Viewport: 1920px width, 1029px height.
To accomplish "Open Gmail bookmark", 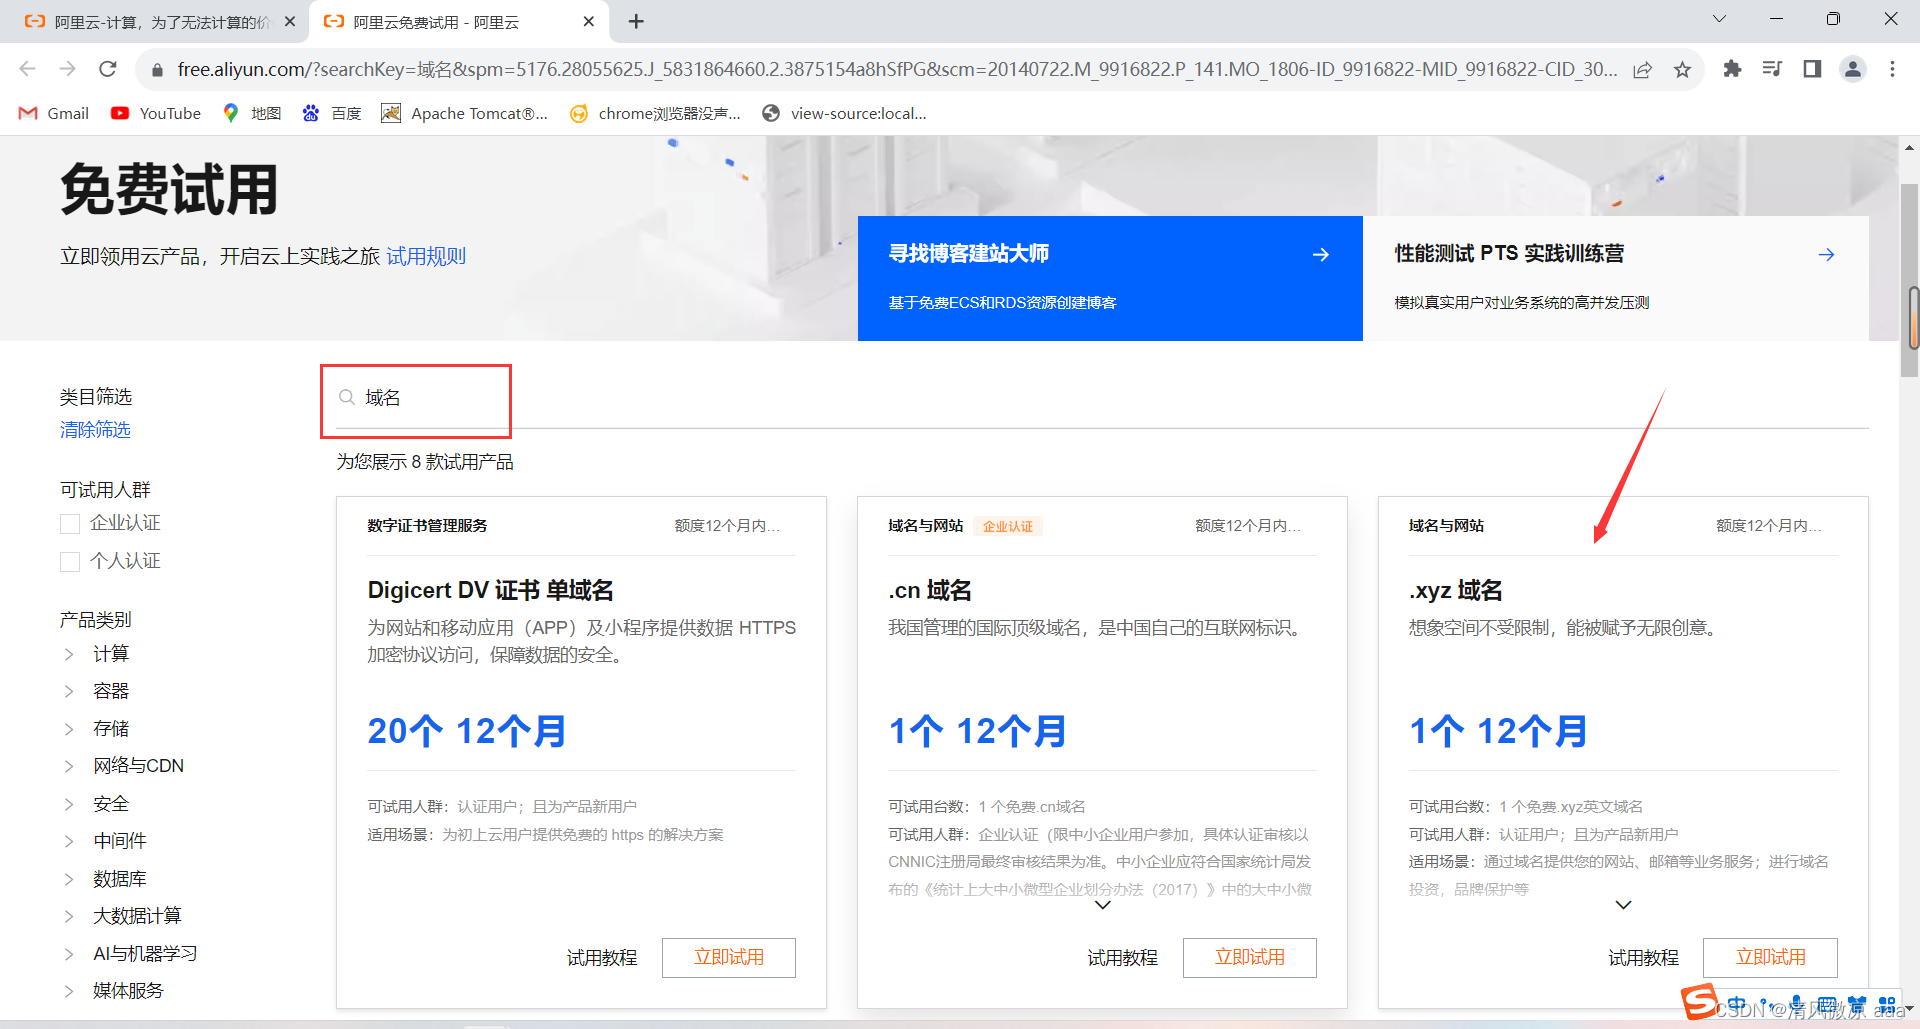I will pos(54,113).
